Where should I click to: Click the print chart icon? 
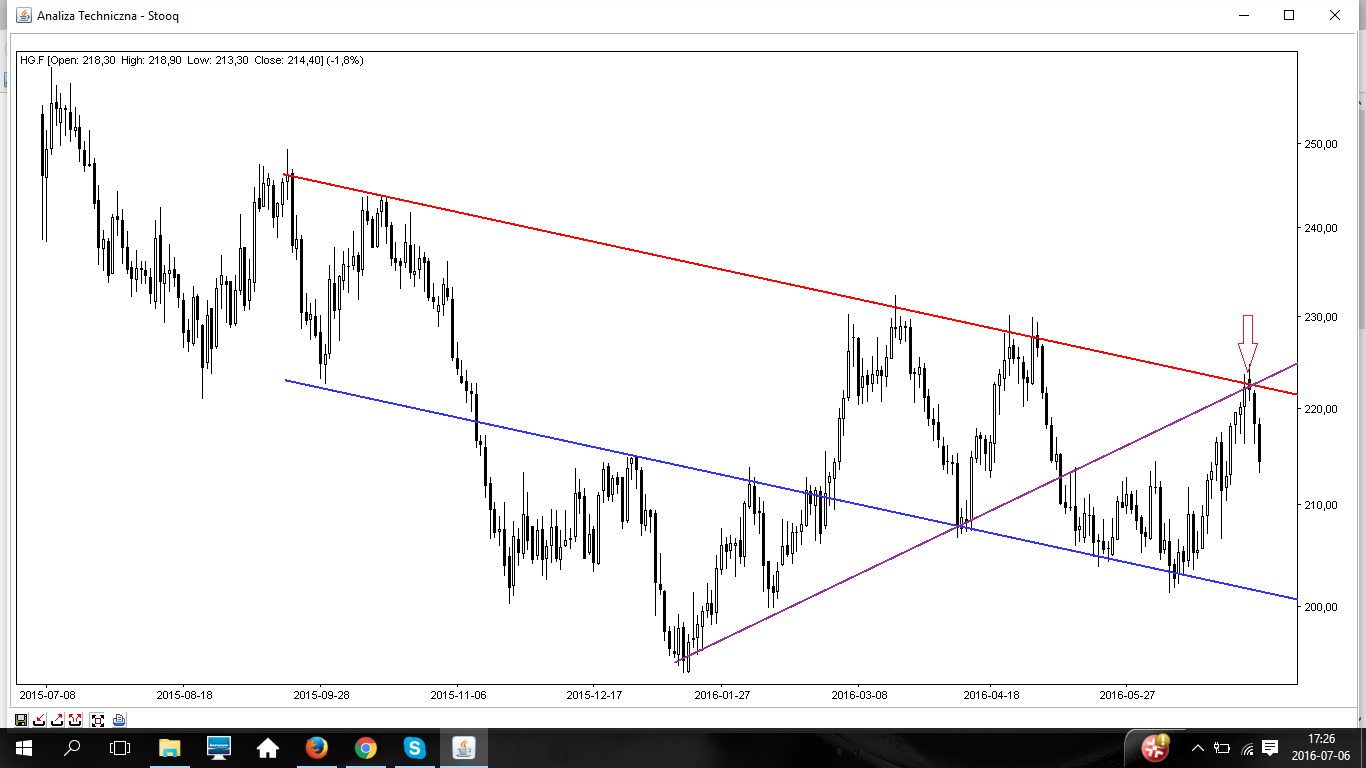119,719
